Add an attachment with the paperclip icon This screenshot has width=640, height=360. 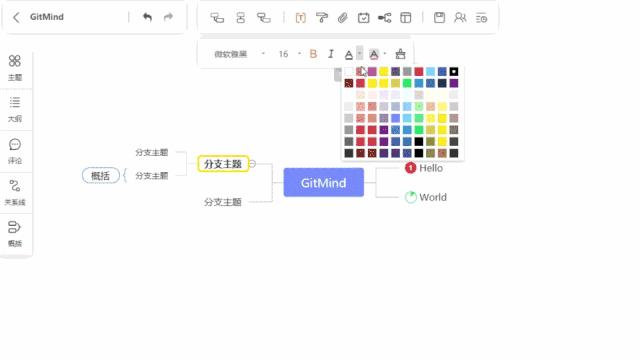click(x=343, y=18)
